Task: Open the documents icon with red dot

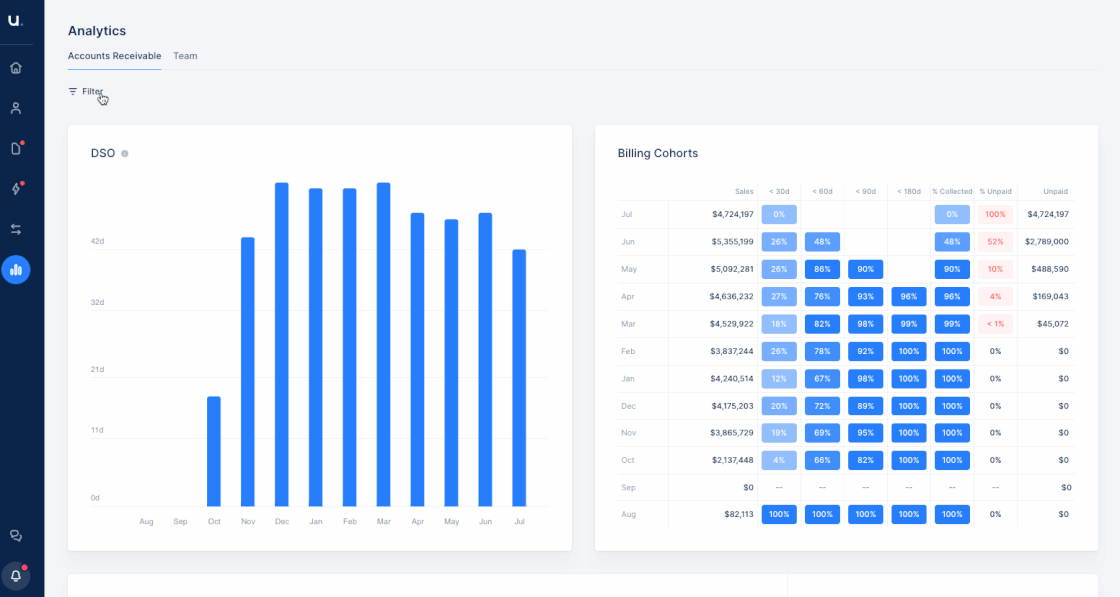Action: 16,149
